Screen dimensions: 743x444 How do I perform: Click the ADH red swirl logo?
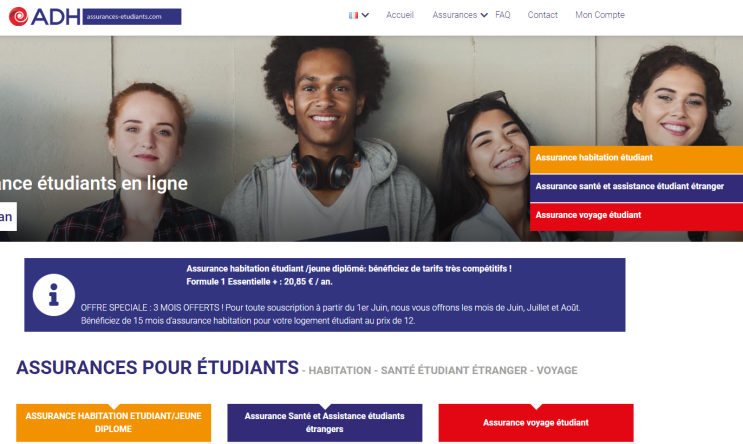(18, 17)
